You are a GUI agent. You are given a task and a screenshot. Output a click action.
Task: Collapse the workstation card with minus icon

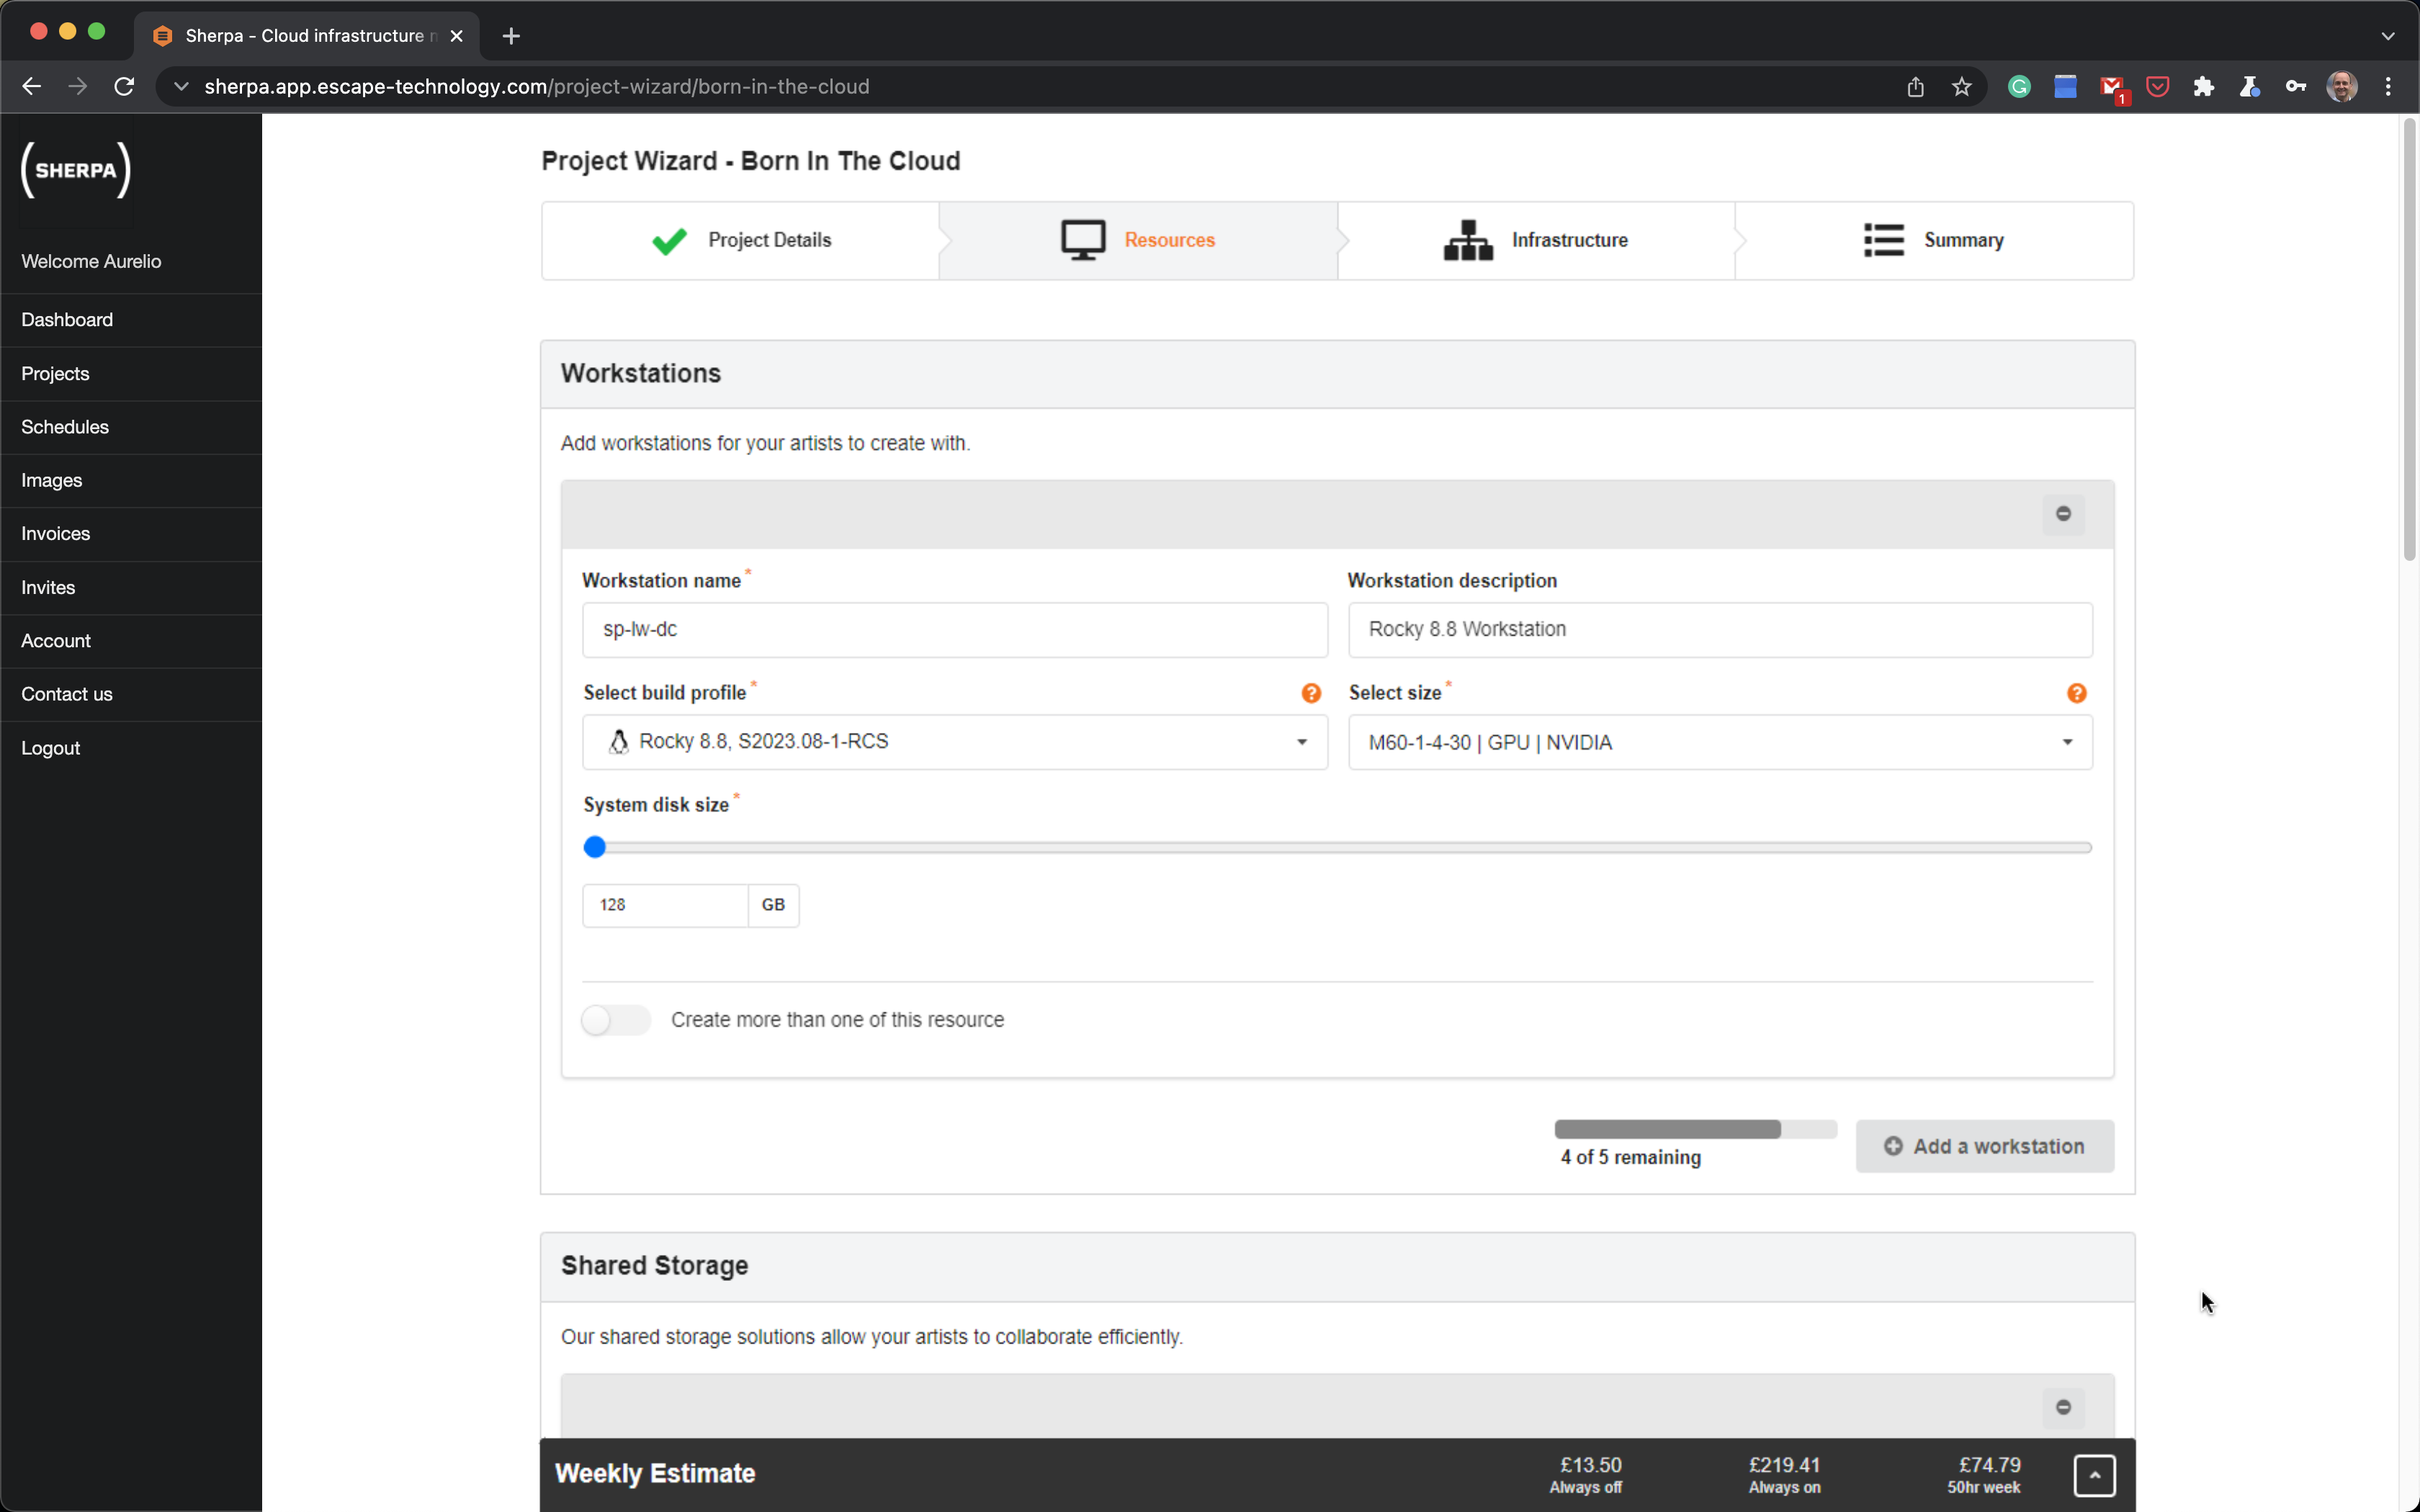click(2062, 514)
